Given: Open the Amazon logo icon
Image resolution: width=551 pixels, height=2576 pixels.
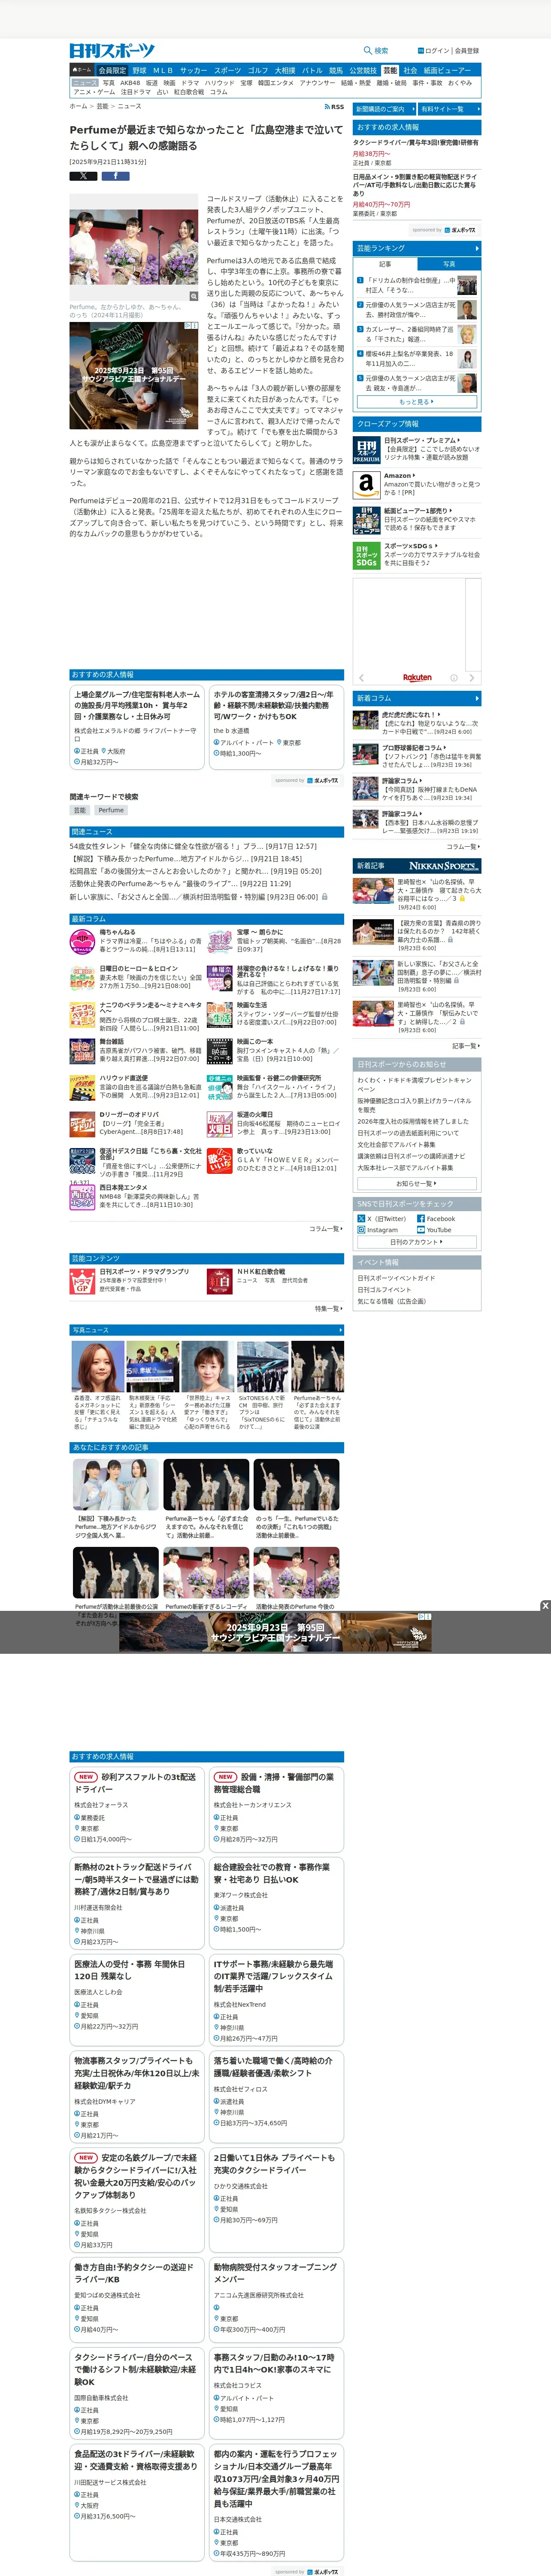Looking at the screenshot, I should point(366,485).
